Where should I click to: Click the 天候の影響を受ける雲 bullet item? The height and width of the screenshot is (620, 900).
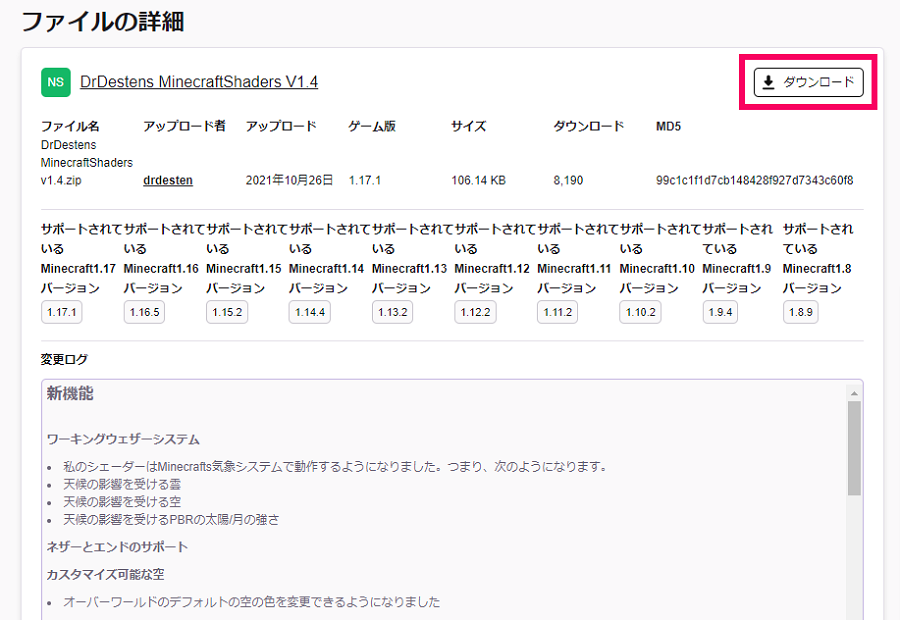click(x=122, y=485)
